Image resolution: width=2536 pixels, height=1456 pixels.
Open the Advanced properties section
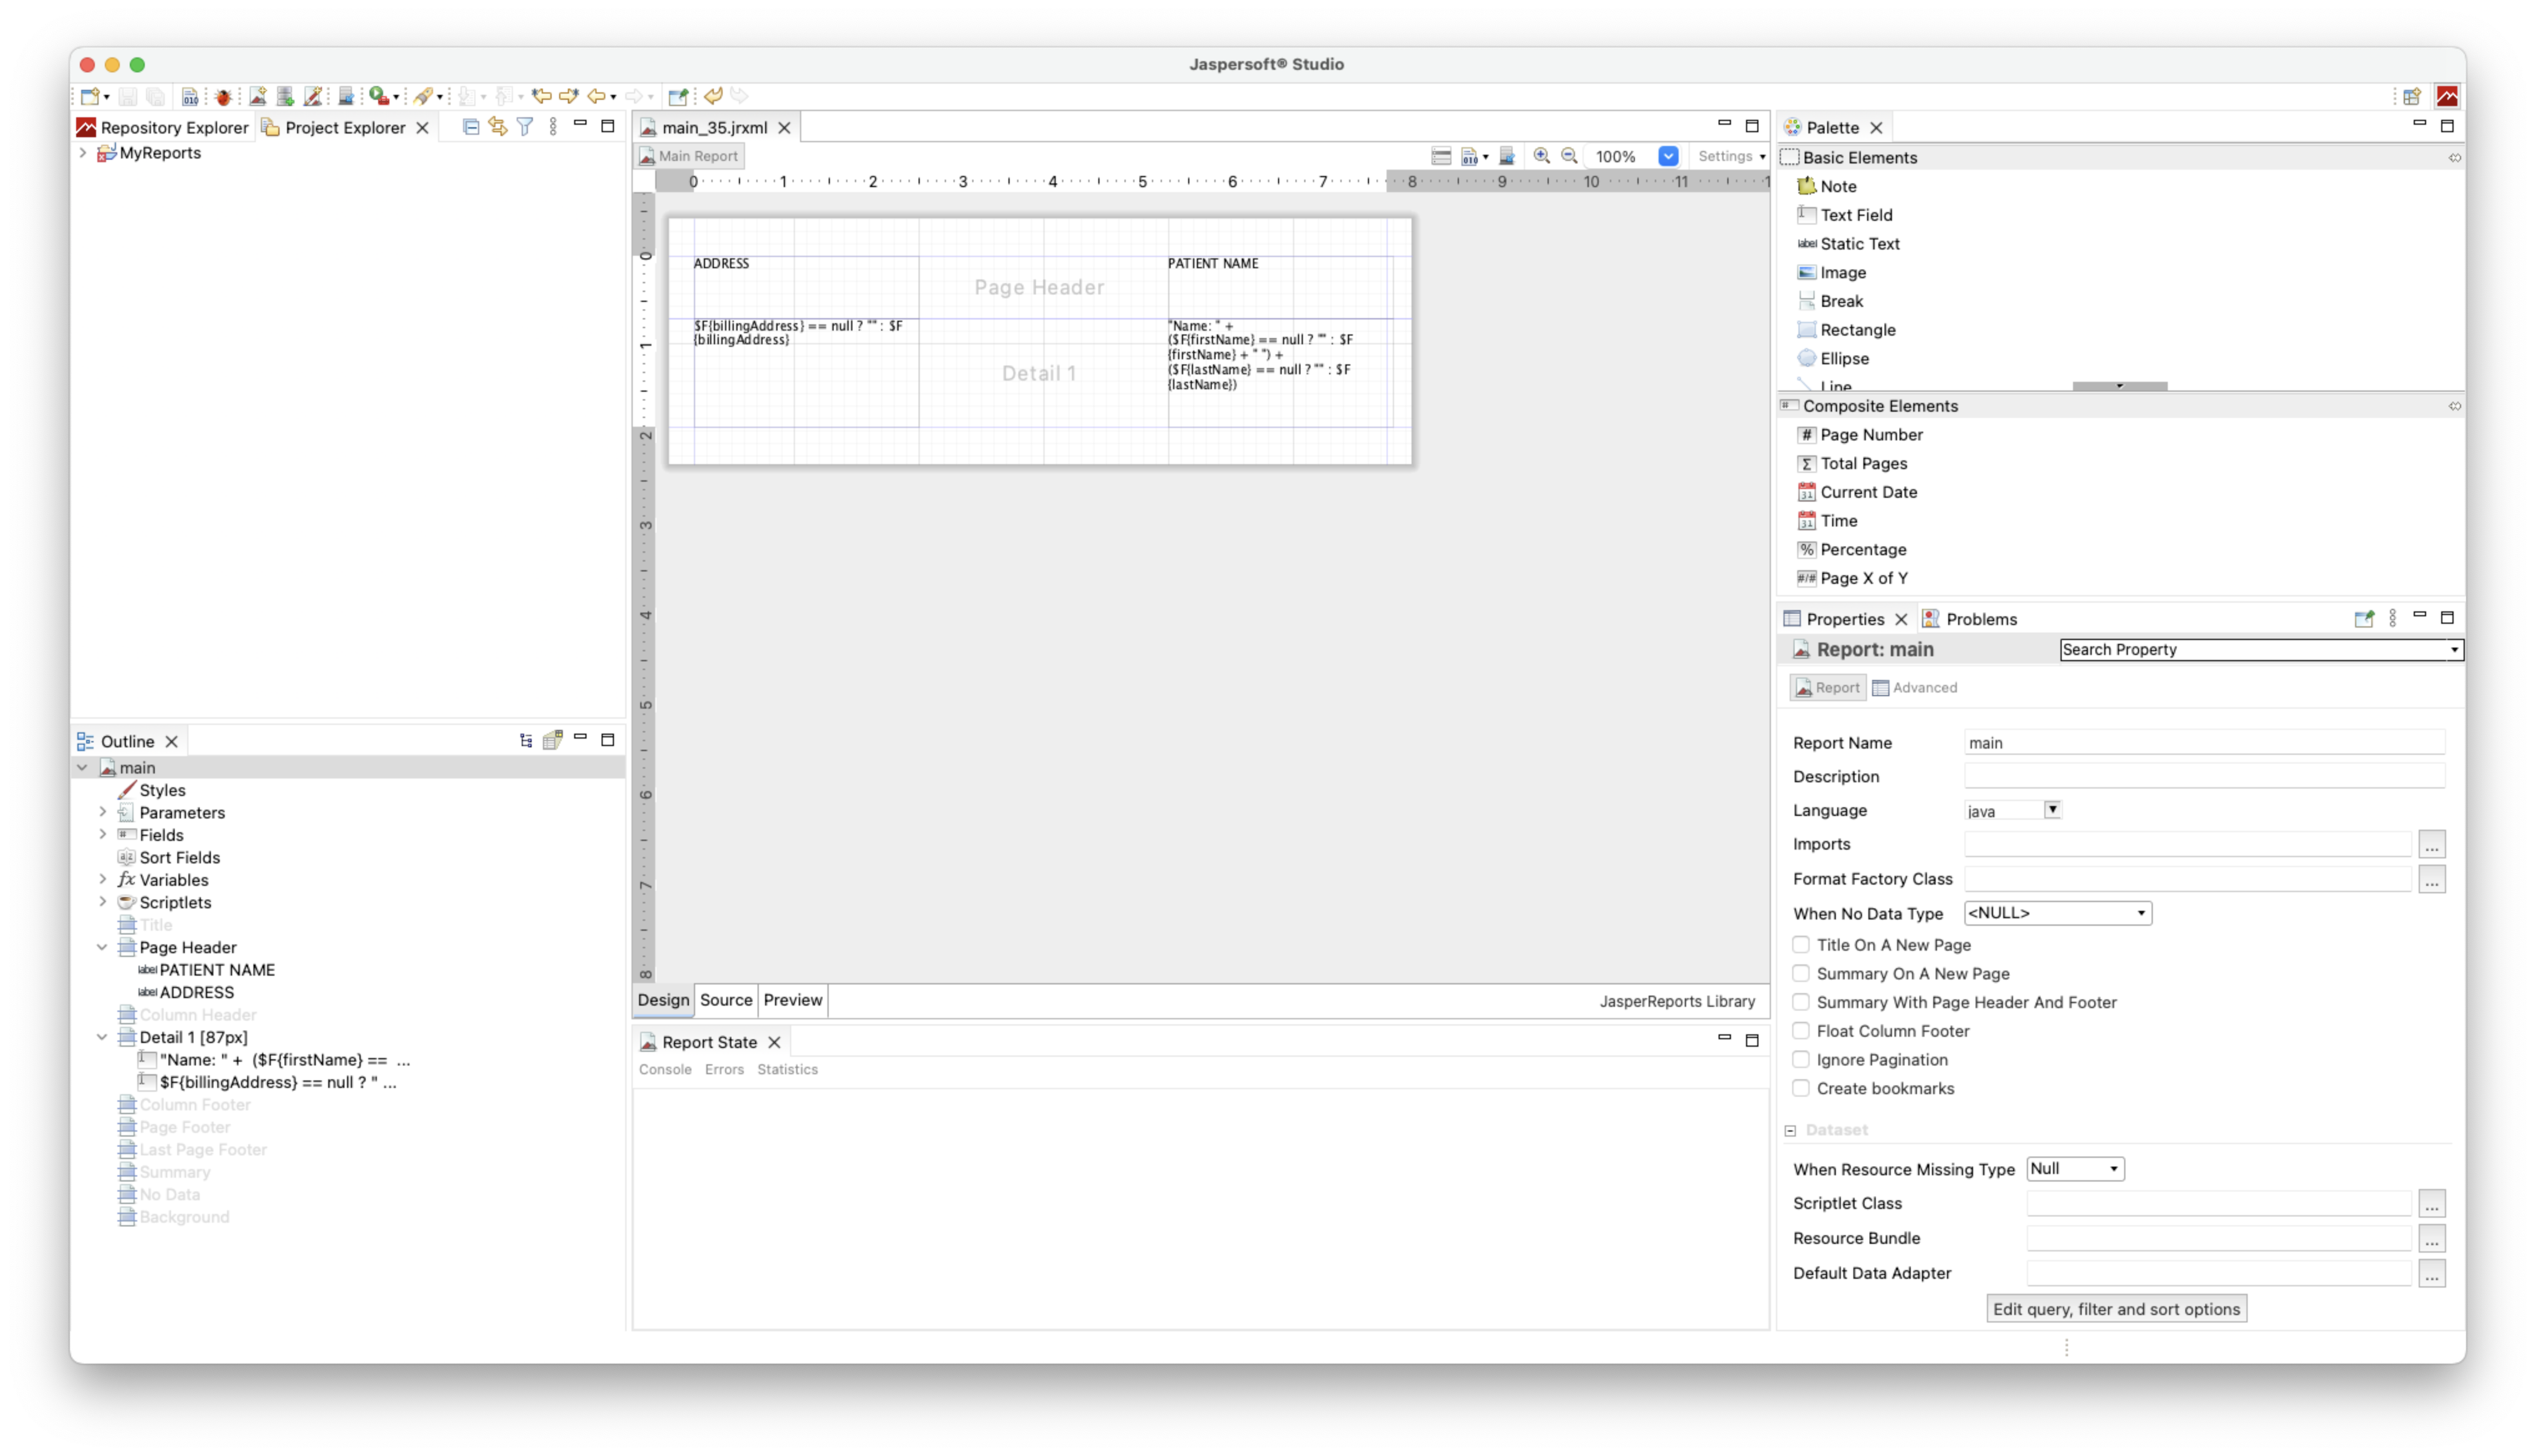(1914, 688)
